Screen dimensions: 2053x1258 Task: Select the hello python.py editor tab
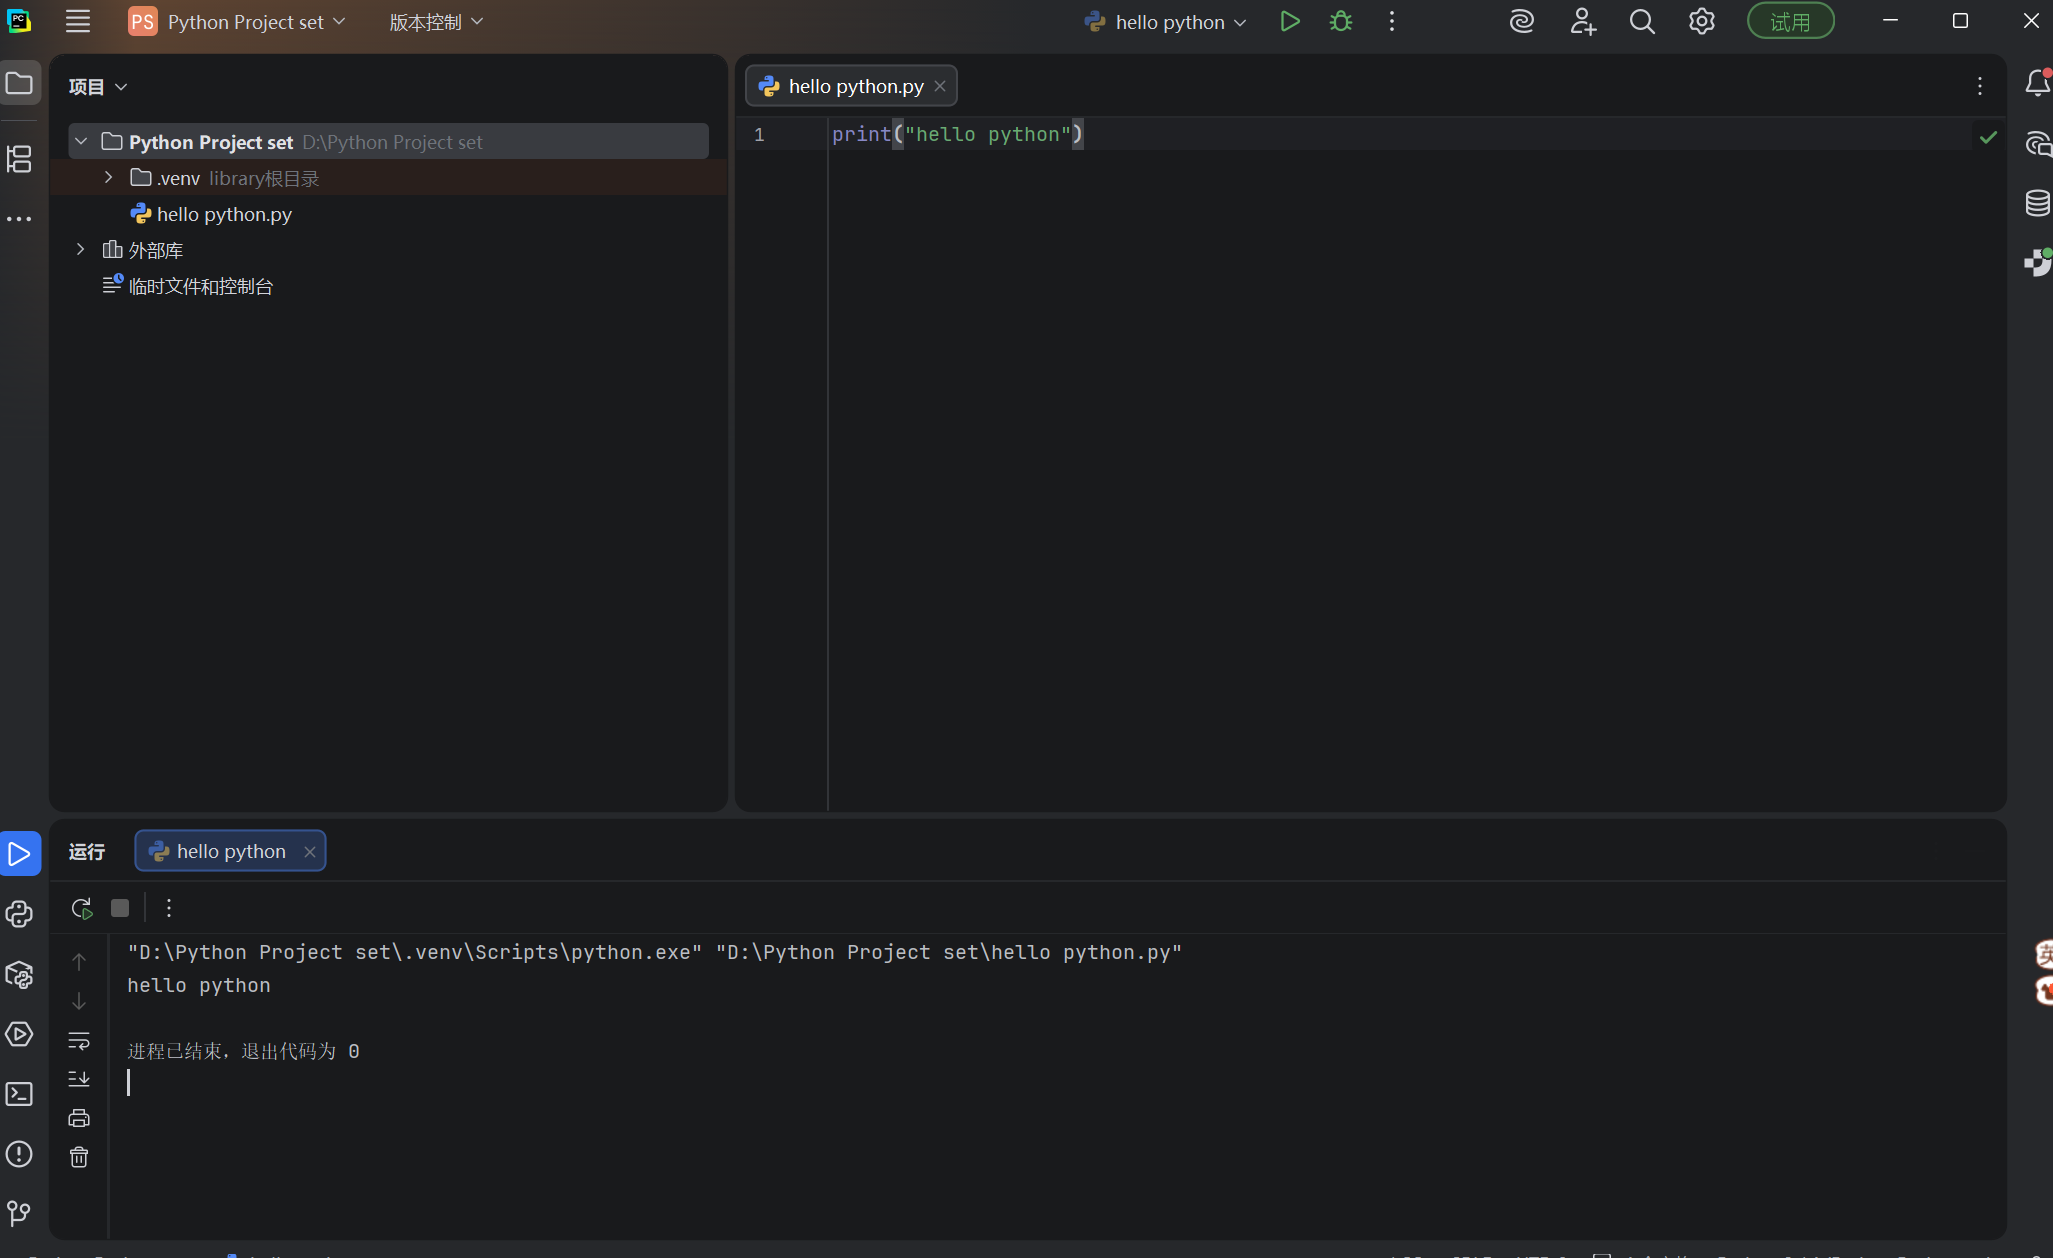tap(855, 86)
